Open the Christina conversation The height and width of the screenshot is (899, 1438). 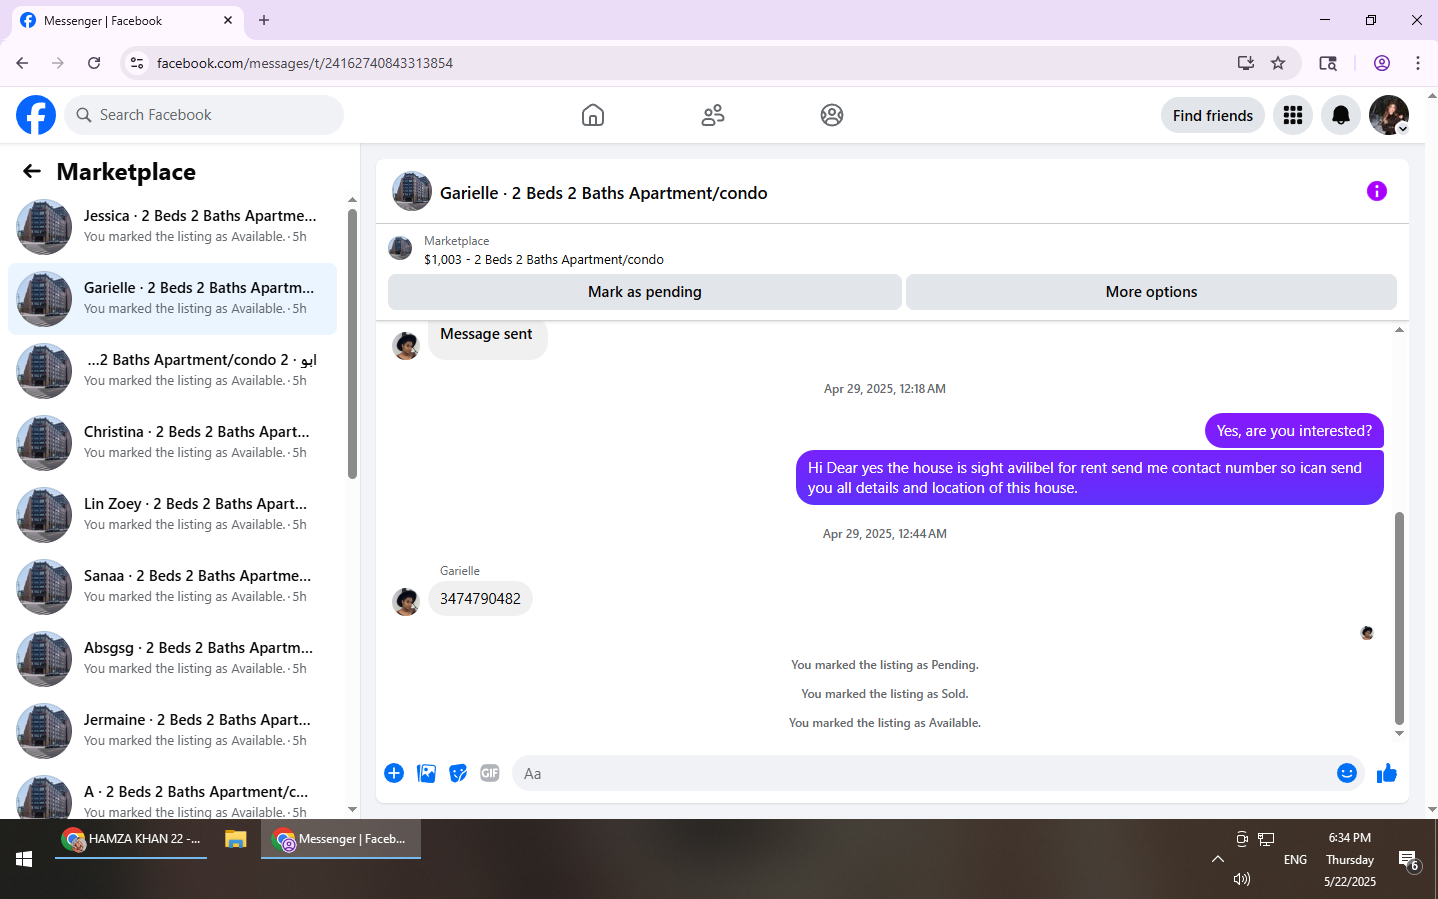pyautogui.click(x=172, y=443)
